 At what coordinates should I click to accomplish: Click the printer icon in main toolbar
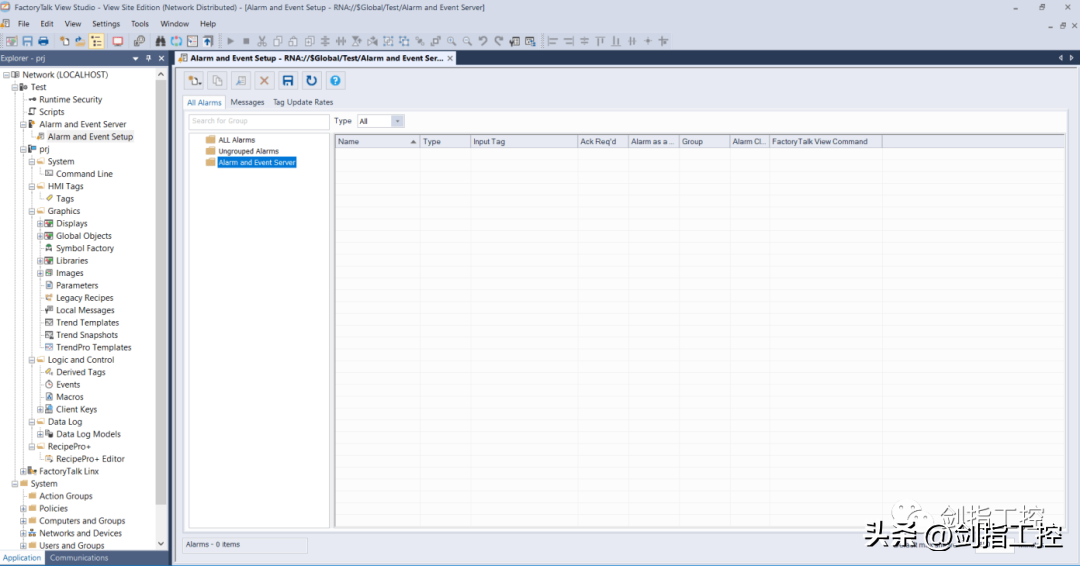43,41
